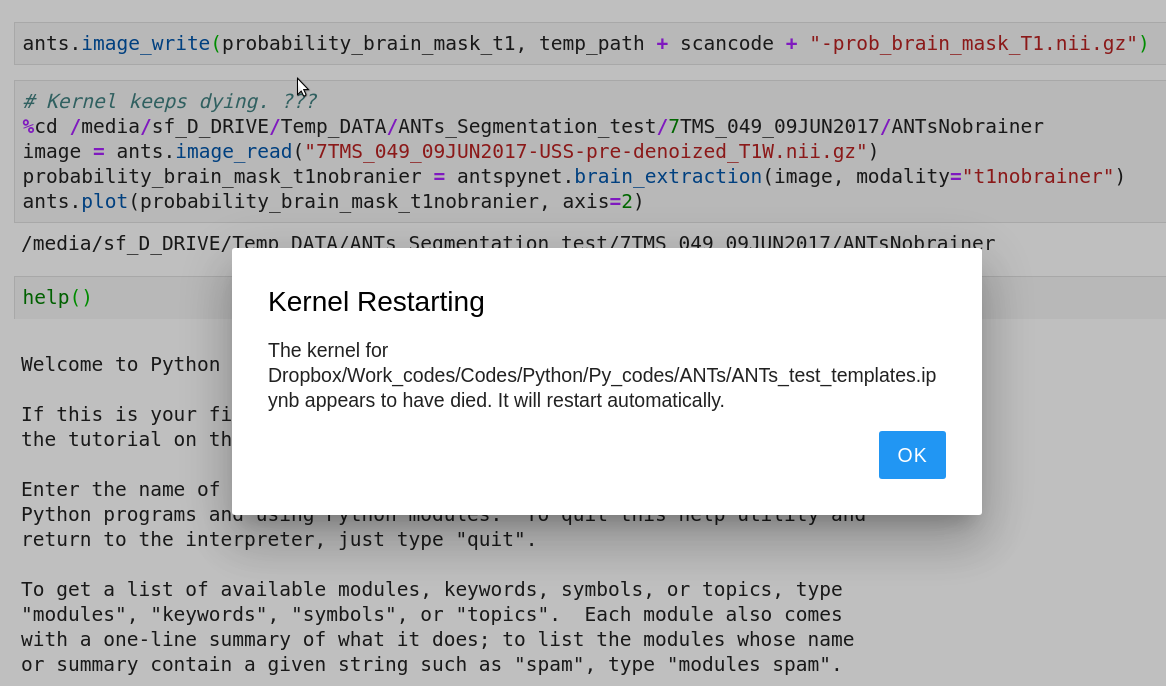This screenshot has width=1166, height=686.
Task: Click the plot function name
Action: (x=103, y=201)
